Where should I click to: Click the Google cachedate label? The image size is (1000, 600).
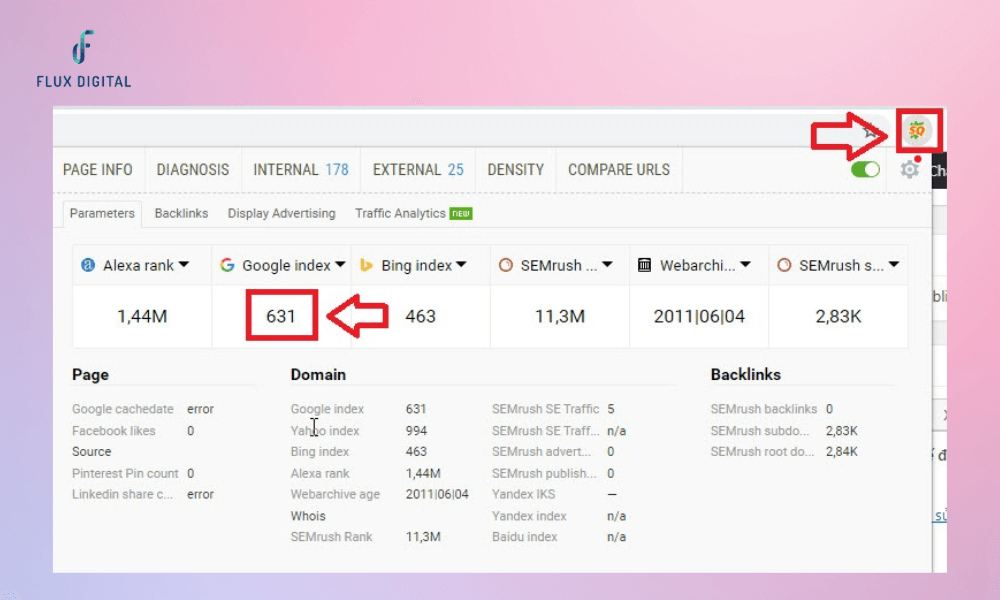coord(122,409)
